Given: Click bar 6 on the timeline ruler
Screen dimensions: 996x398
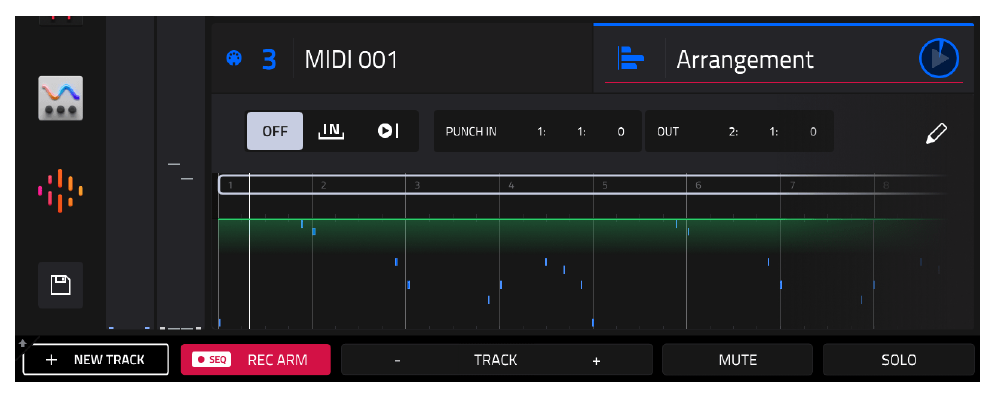Looking at the screenshot, I should pos(698,185).
